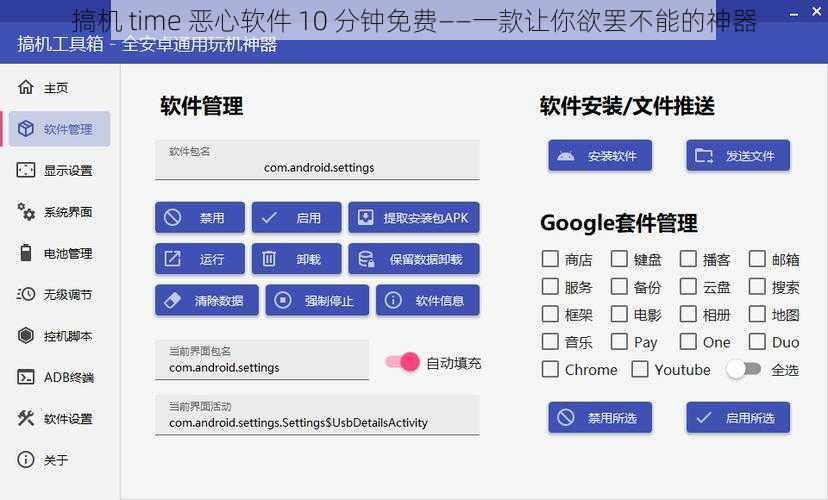Click 保留数据卸载 button
This screenshot has height=500, width=828.
(414, 259)
